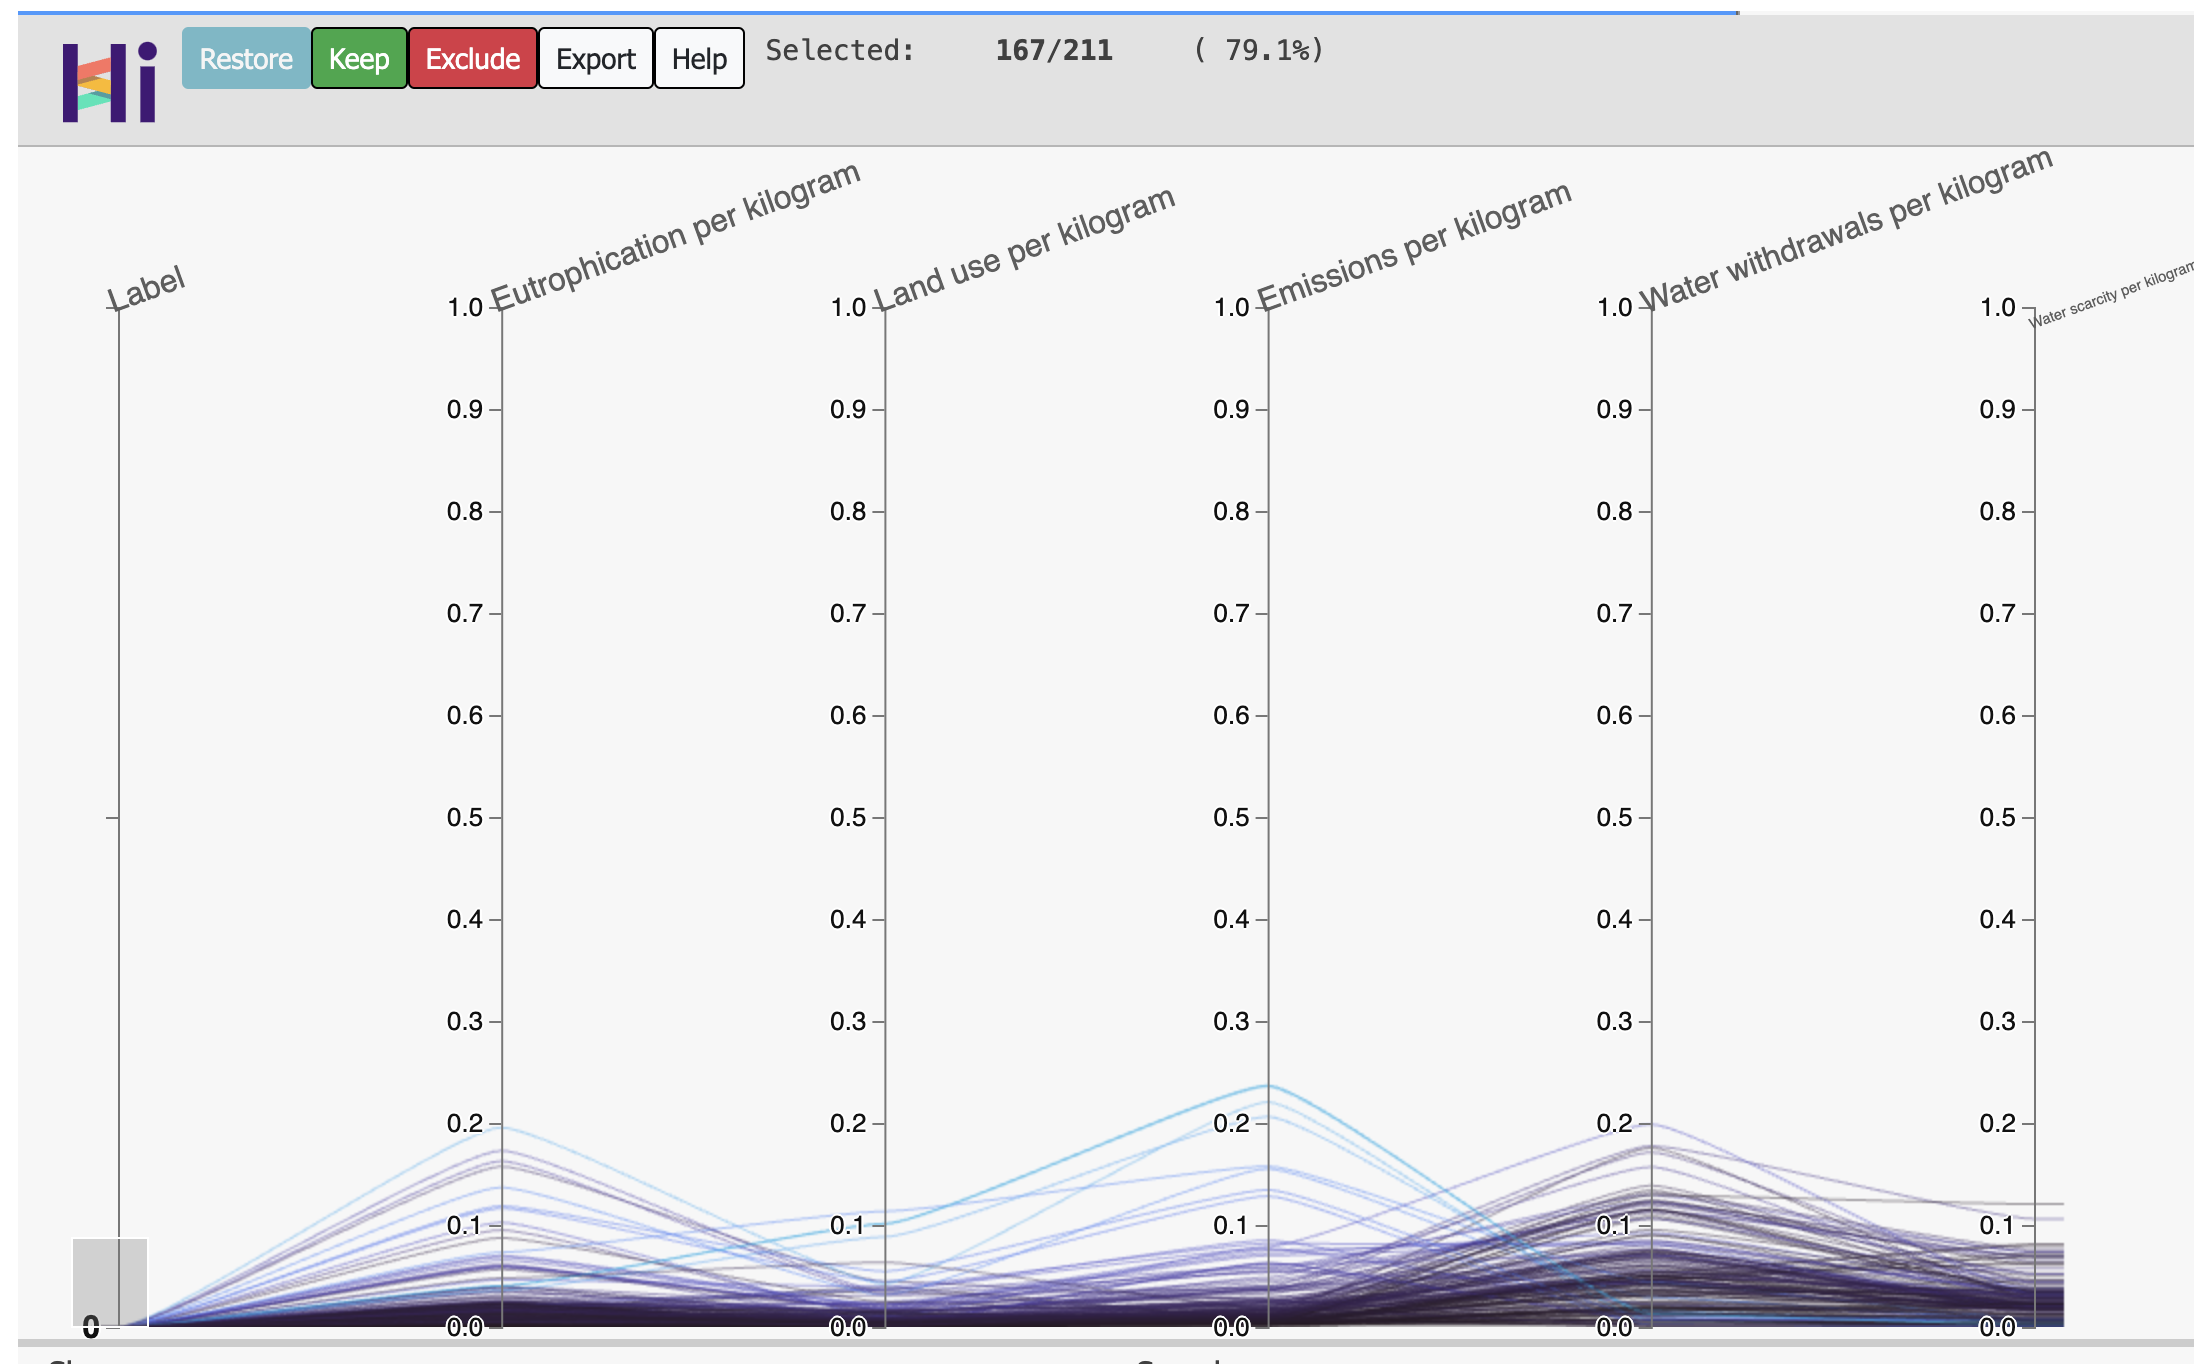Open the Export option
This screenshot has width=2206, height=1364.
tap(595, 59)
